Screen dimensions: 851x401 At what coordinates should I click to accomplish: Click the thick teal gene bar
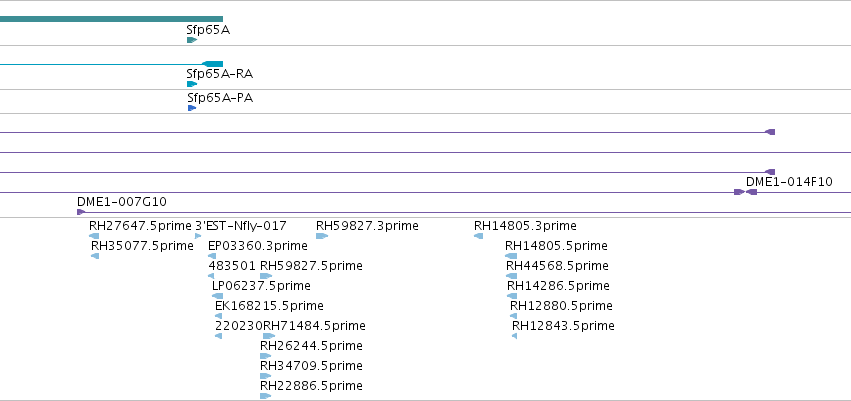click(x=111, y=19)
